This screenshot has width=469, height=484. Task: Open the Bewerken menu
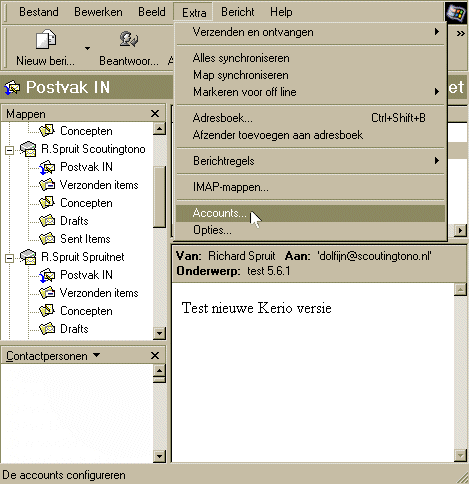pos(98,12)
